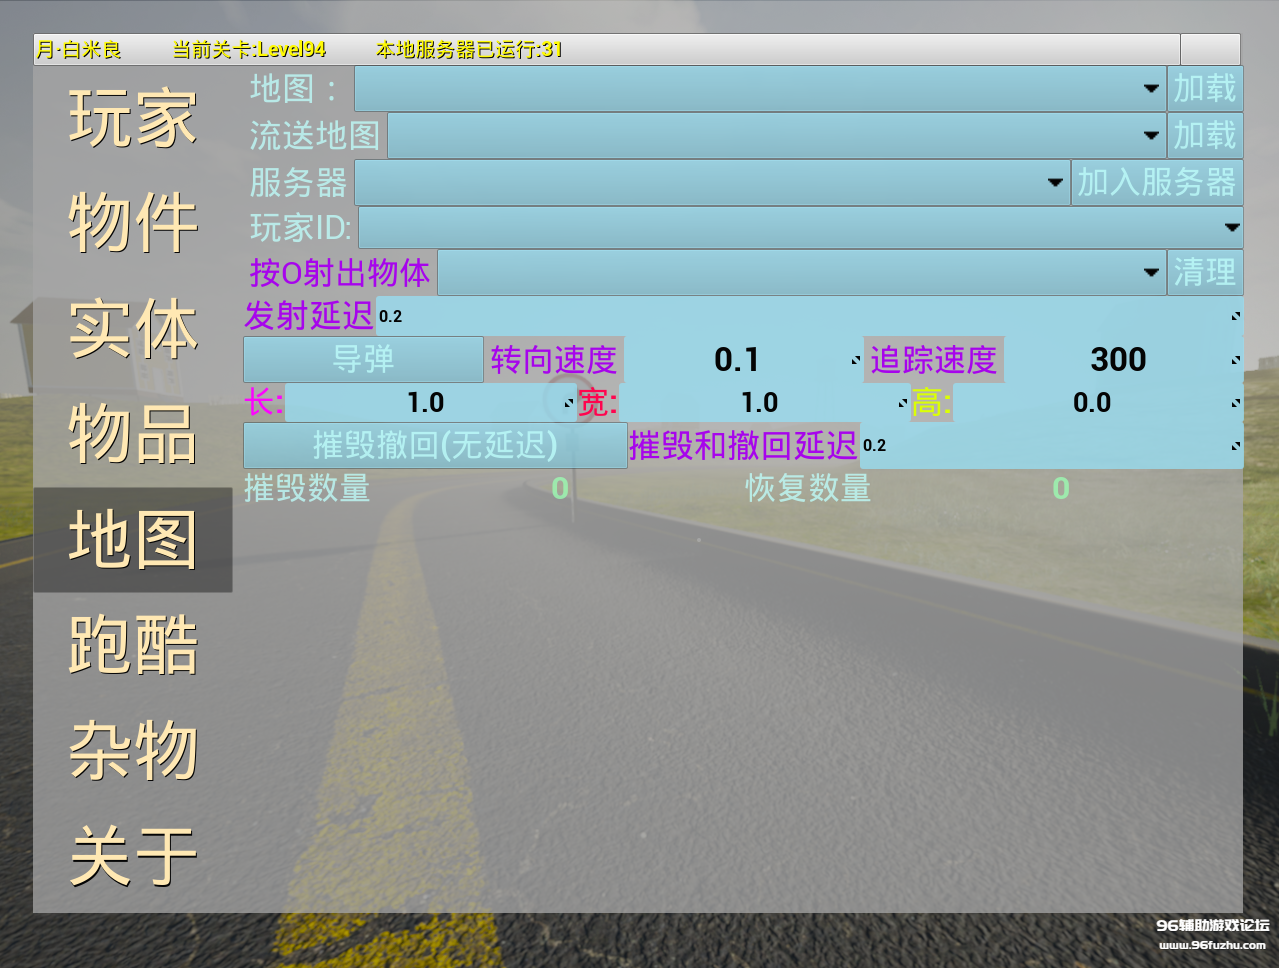The image size is (1279, 968).
Task: Expand the 按O射出物体 dropdown
Action: click(802, 272)
